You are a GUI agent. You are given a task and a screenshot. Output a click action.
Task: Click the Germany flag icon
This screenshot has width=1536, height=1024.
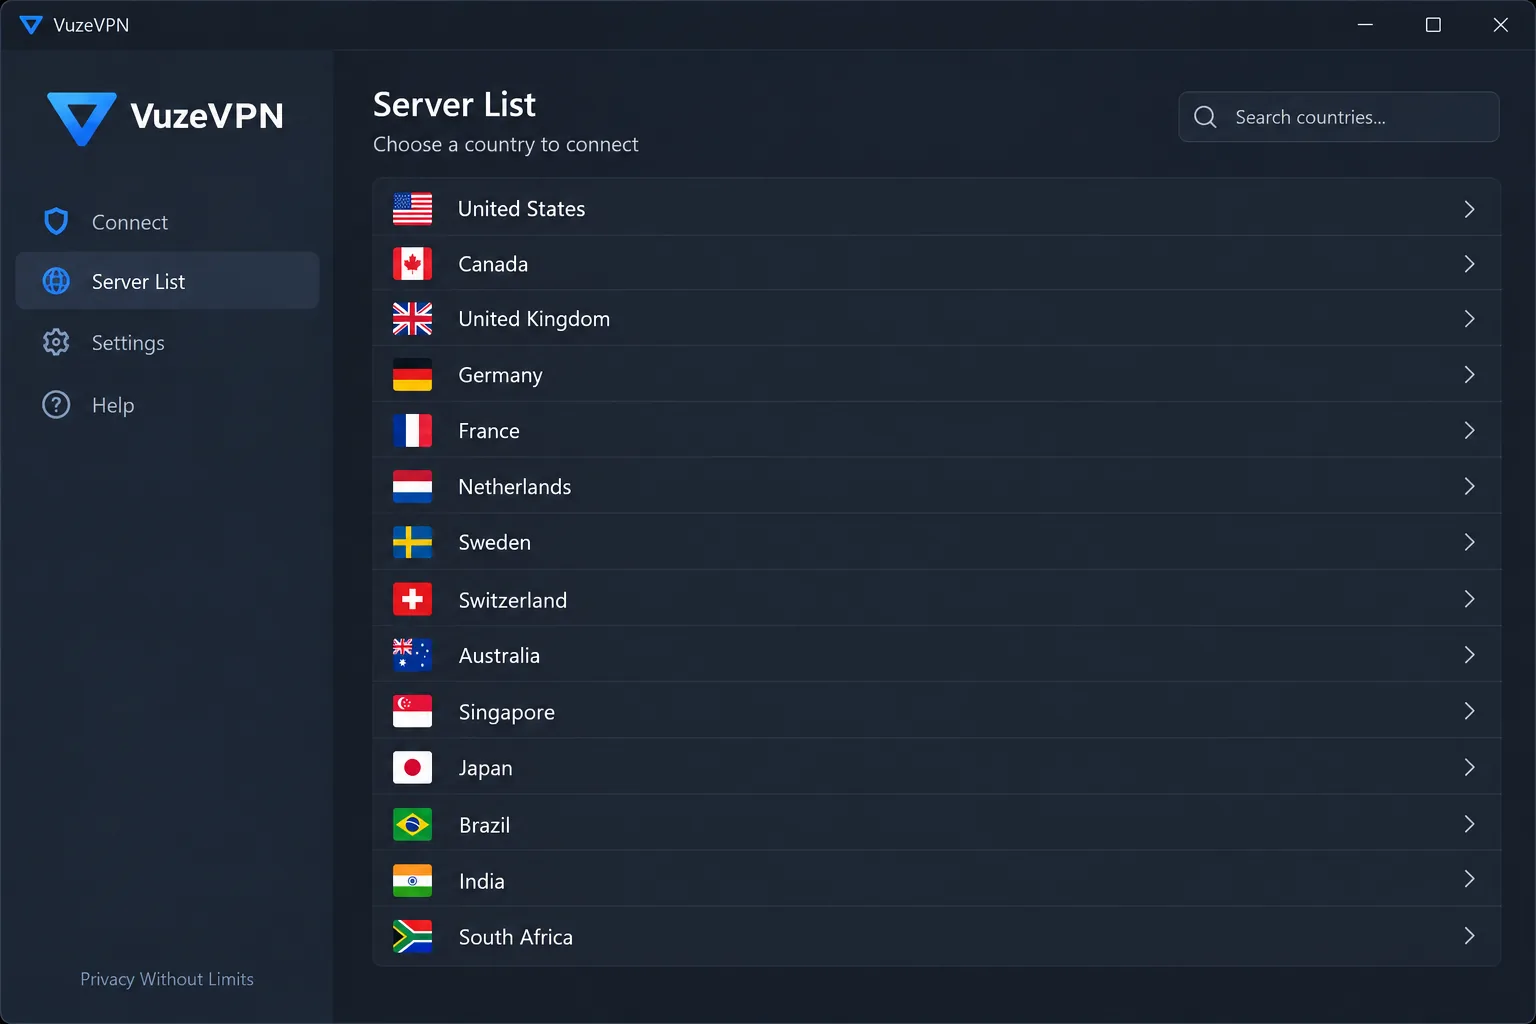412,375
